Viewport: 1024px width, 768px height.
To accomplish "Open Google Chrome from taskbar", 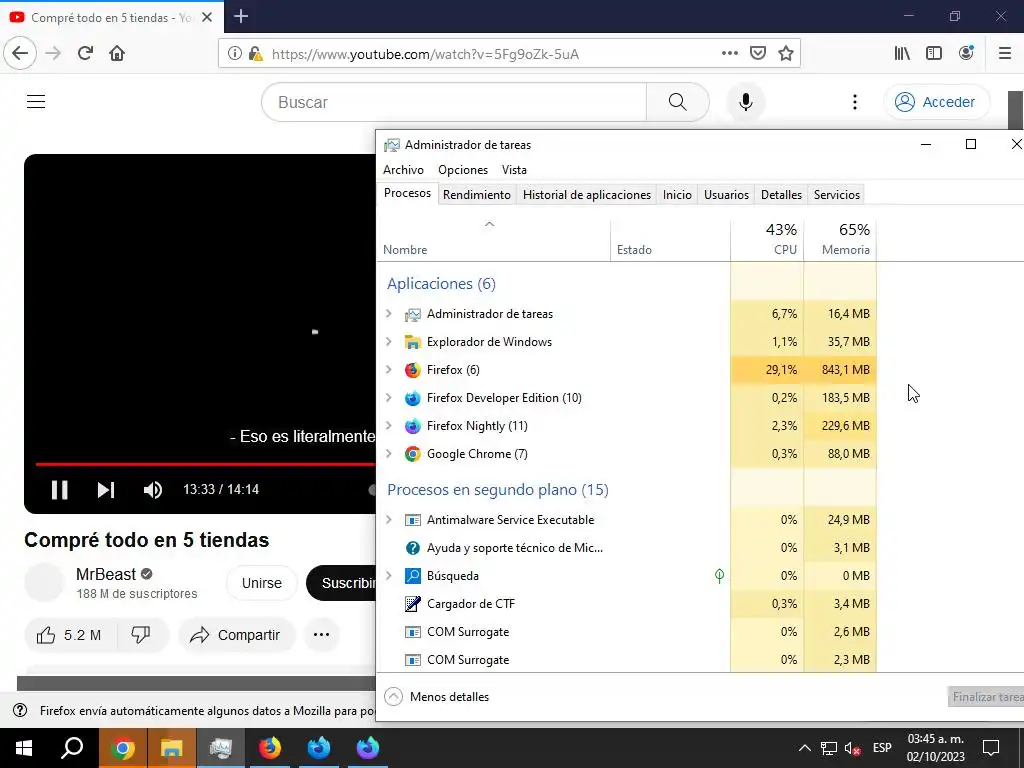I will coord(122,748).
